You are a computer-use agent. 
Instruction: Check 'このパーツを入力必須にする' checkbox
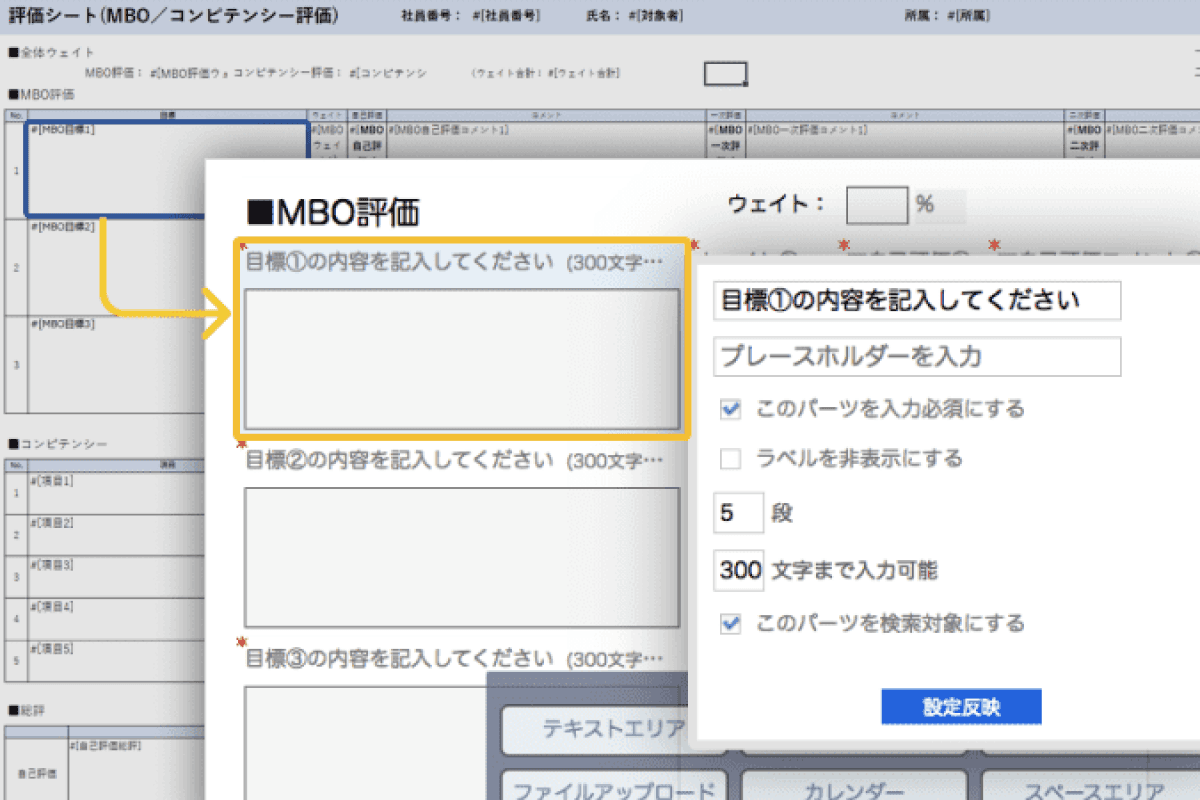tap(731, 409)
